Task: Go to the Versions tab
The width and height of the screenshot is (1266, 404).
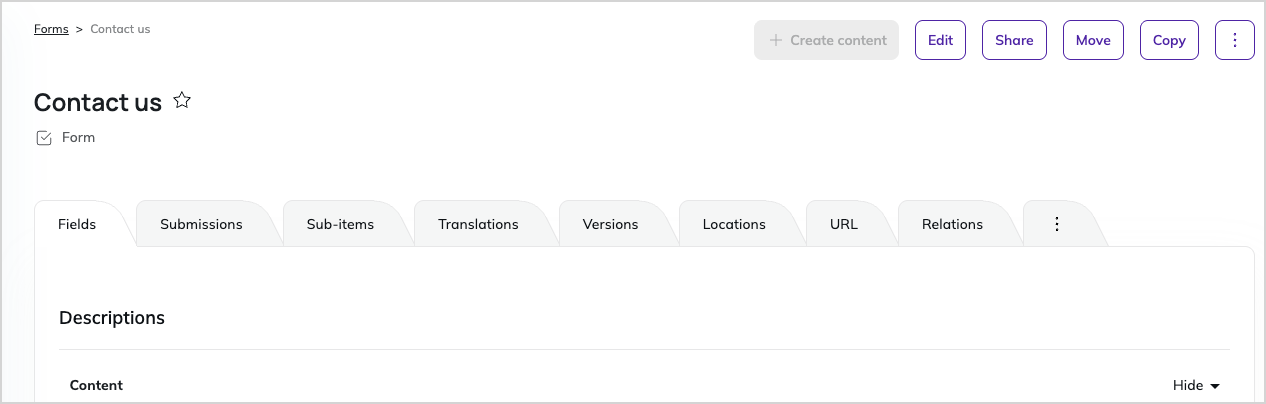Action: pos(610,224)
